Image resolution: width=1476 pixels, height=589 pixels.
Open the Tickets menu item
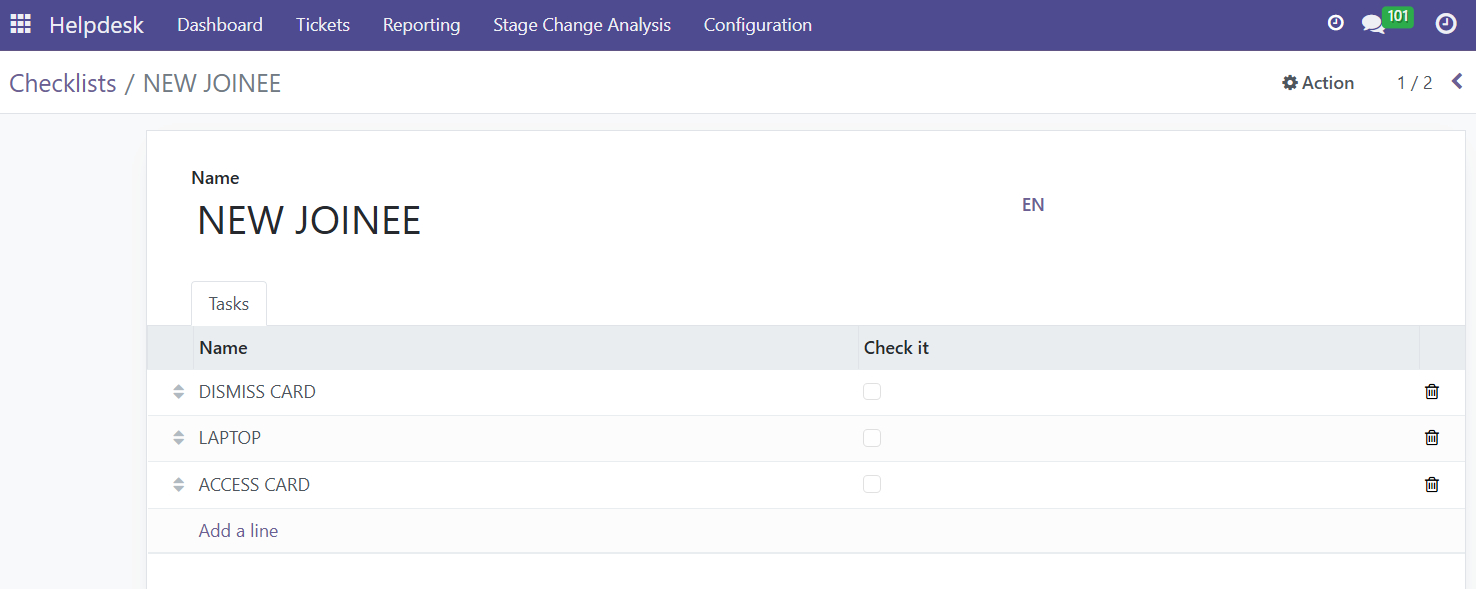click(x=323, y=25)
